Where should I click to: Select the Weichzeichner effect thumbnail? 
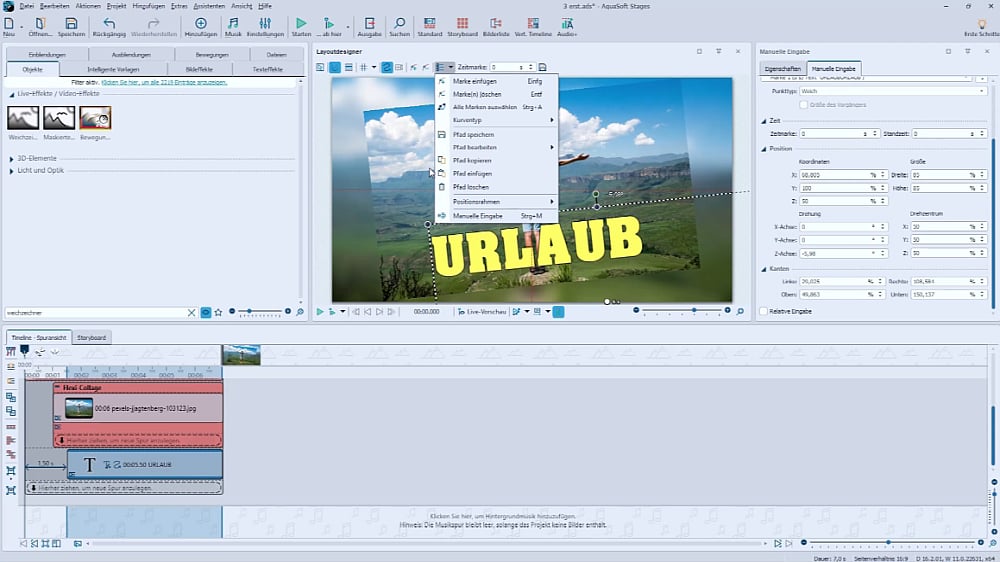[22, 119]
